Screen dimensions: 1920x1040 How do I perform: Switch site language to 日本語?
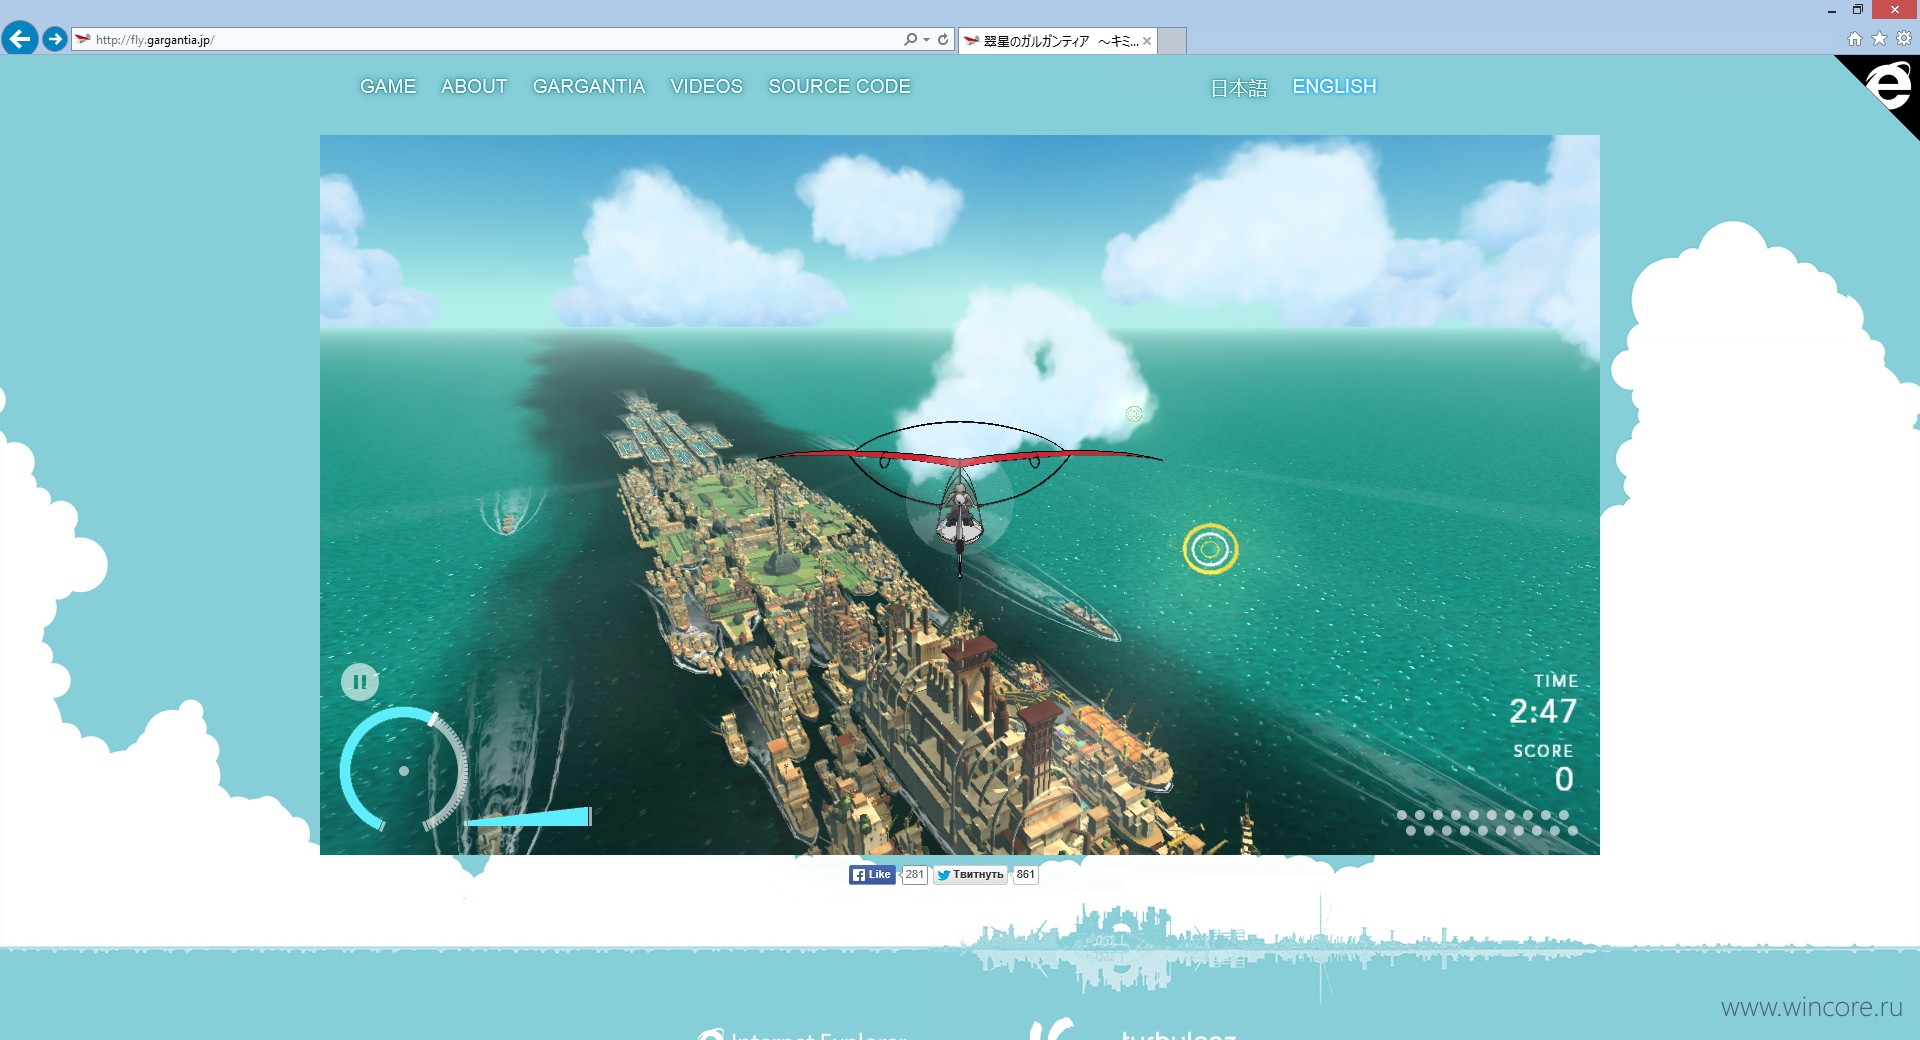(x=1239, y=88)
